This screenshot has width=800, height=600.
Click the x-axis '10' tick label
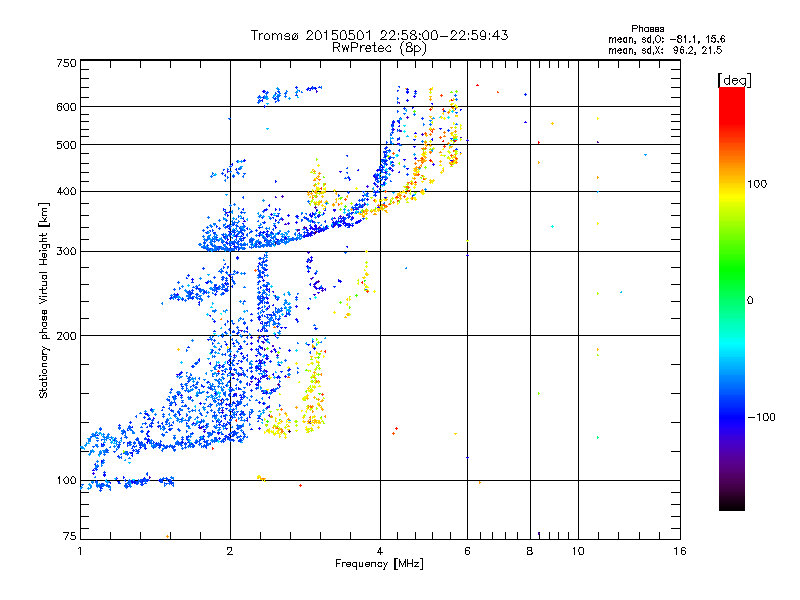click(578, 551)
